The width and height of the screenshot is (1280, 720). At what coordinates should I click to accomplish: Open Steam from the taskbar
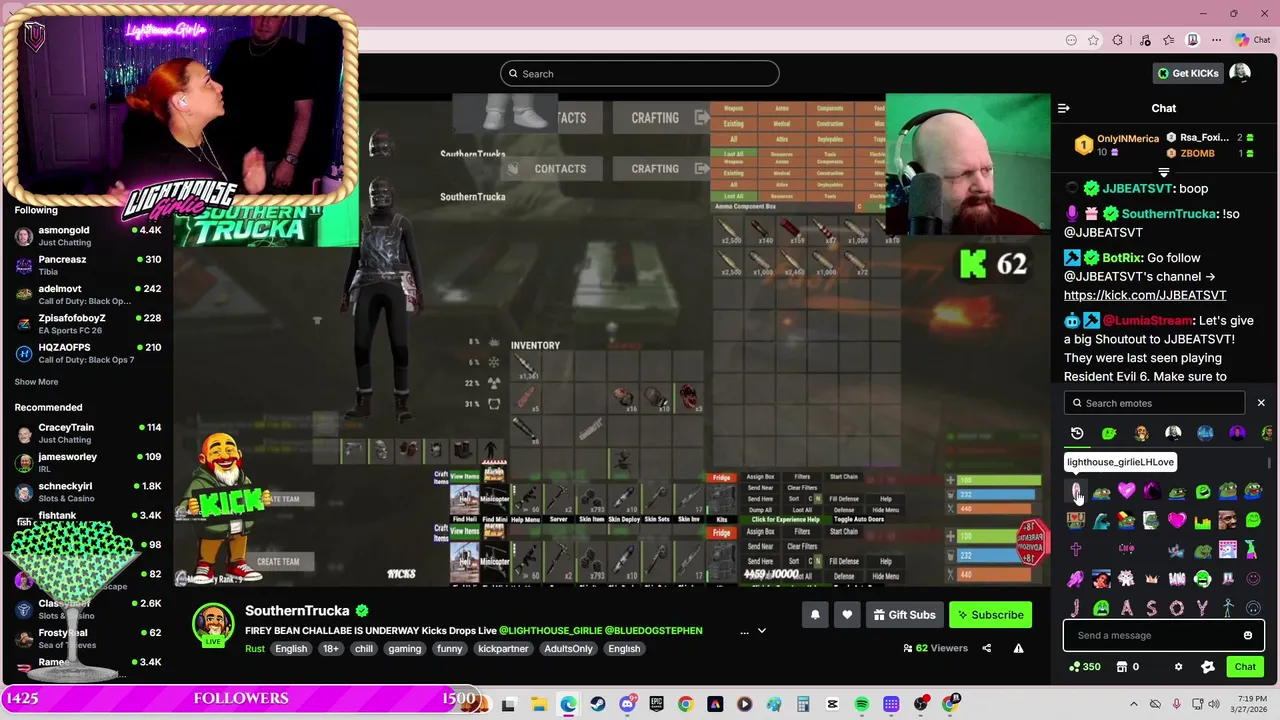(x=597, y=704)
